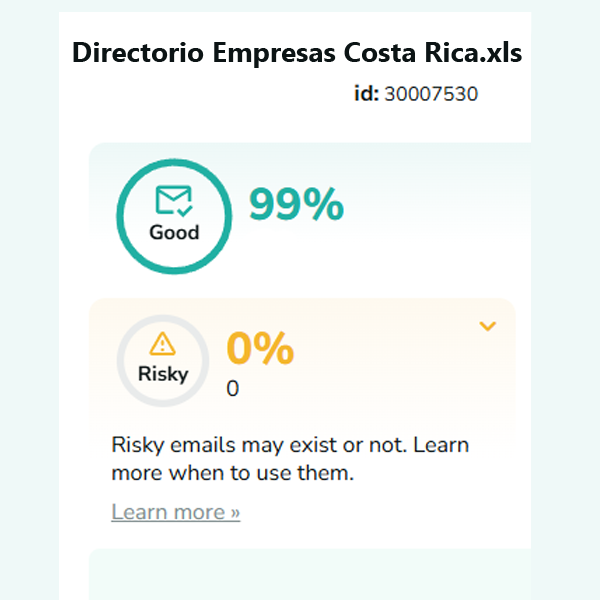Click the risky count 0 below the percentage
This screenshot has height=600, width=600.
tap(233, 389)
